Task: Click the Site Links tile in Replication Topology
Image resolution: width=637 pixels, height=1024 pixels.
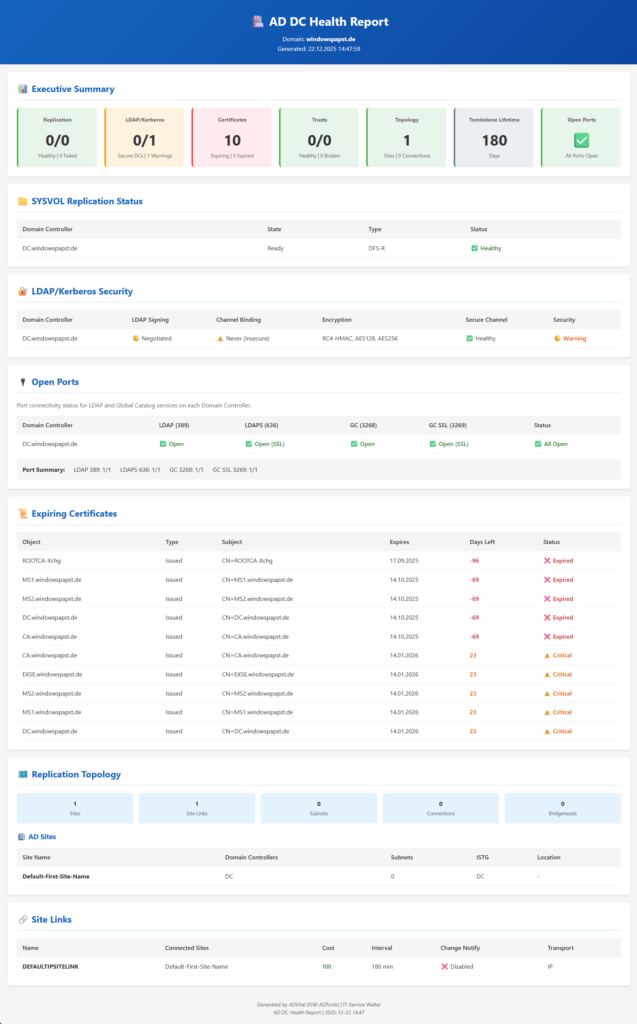Action: tap(196, 807)
